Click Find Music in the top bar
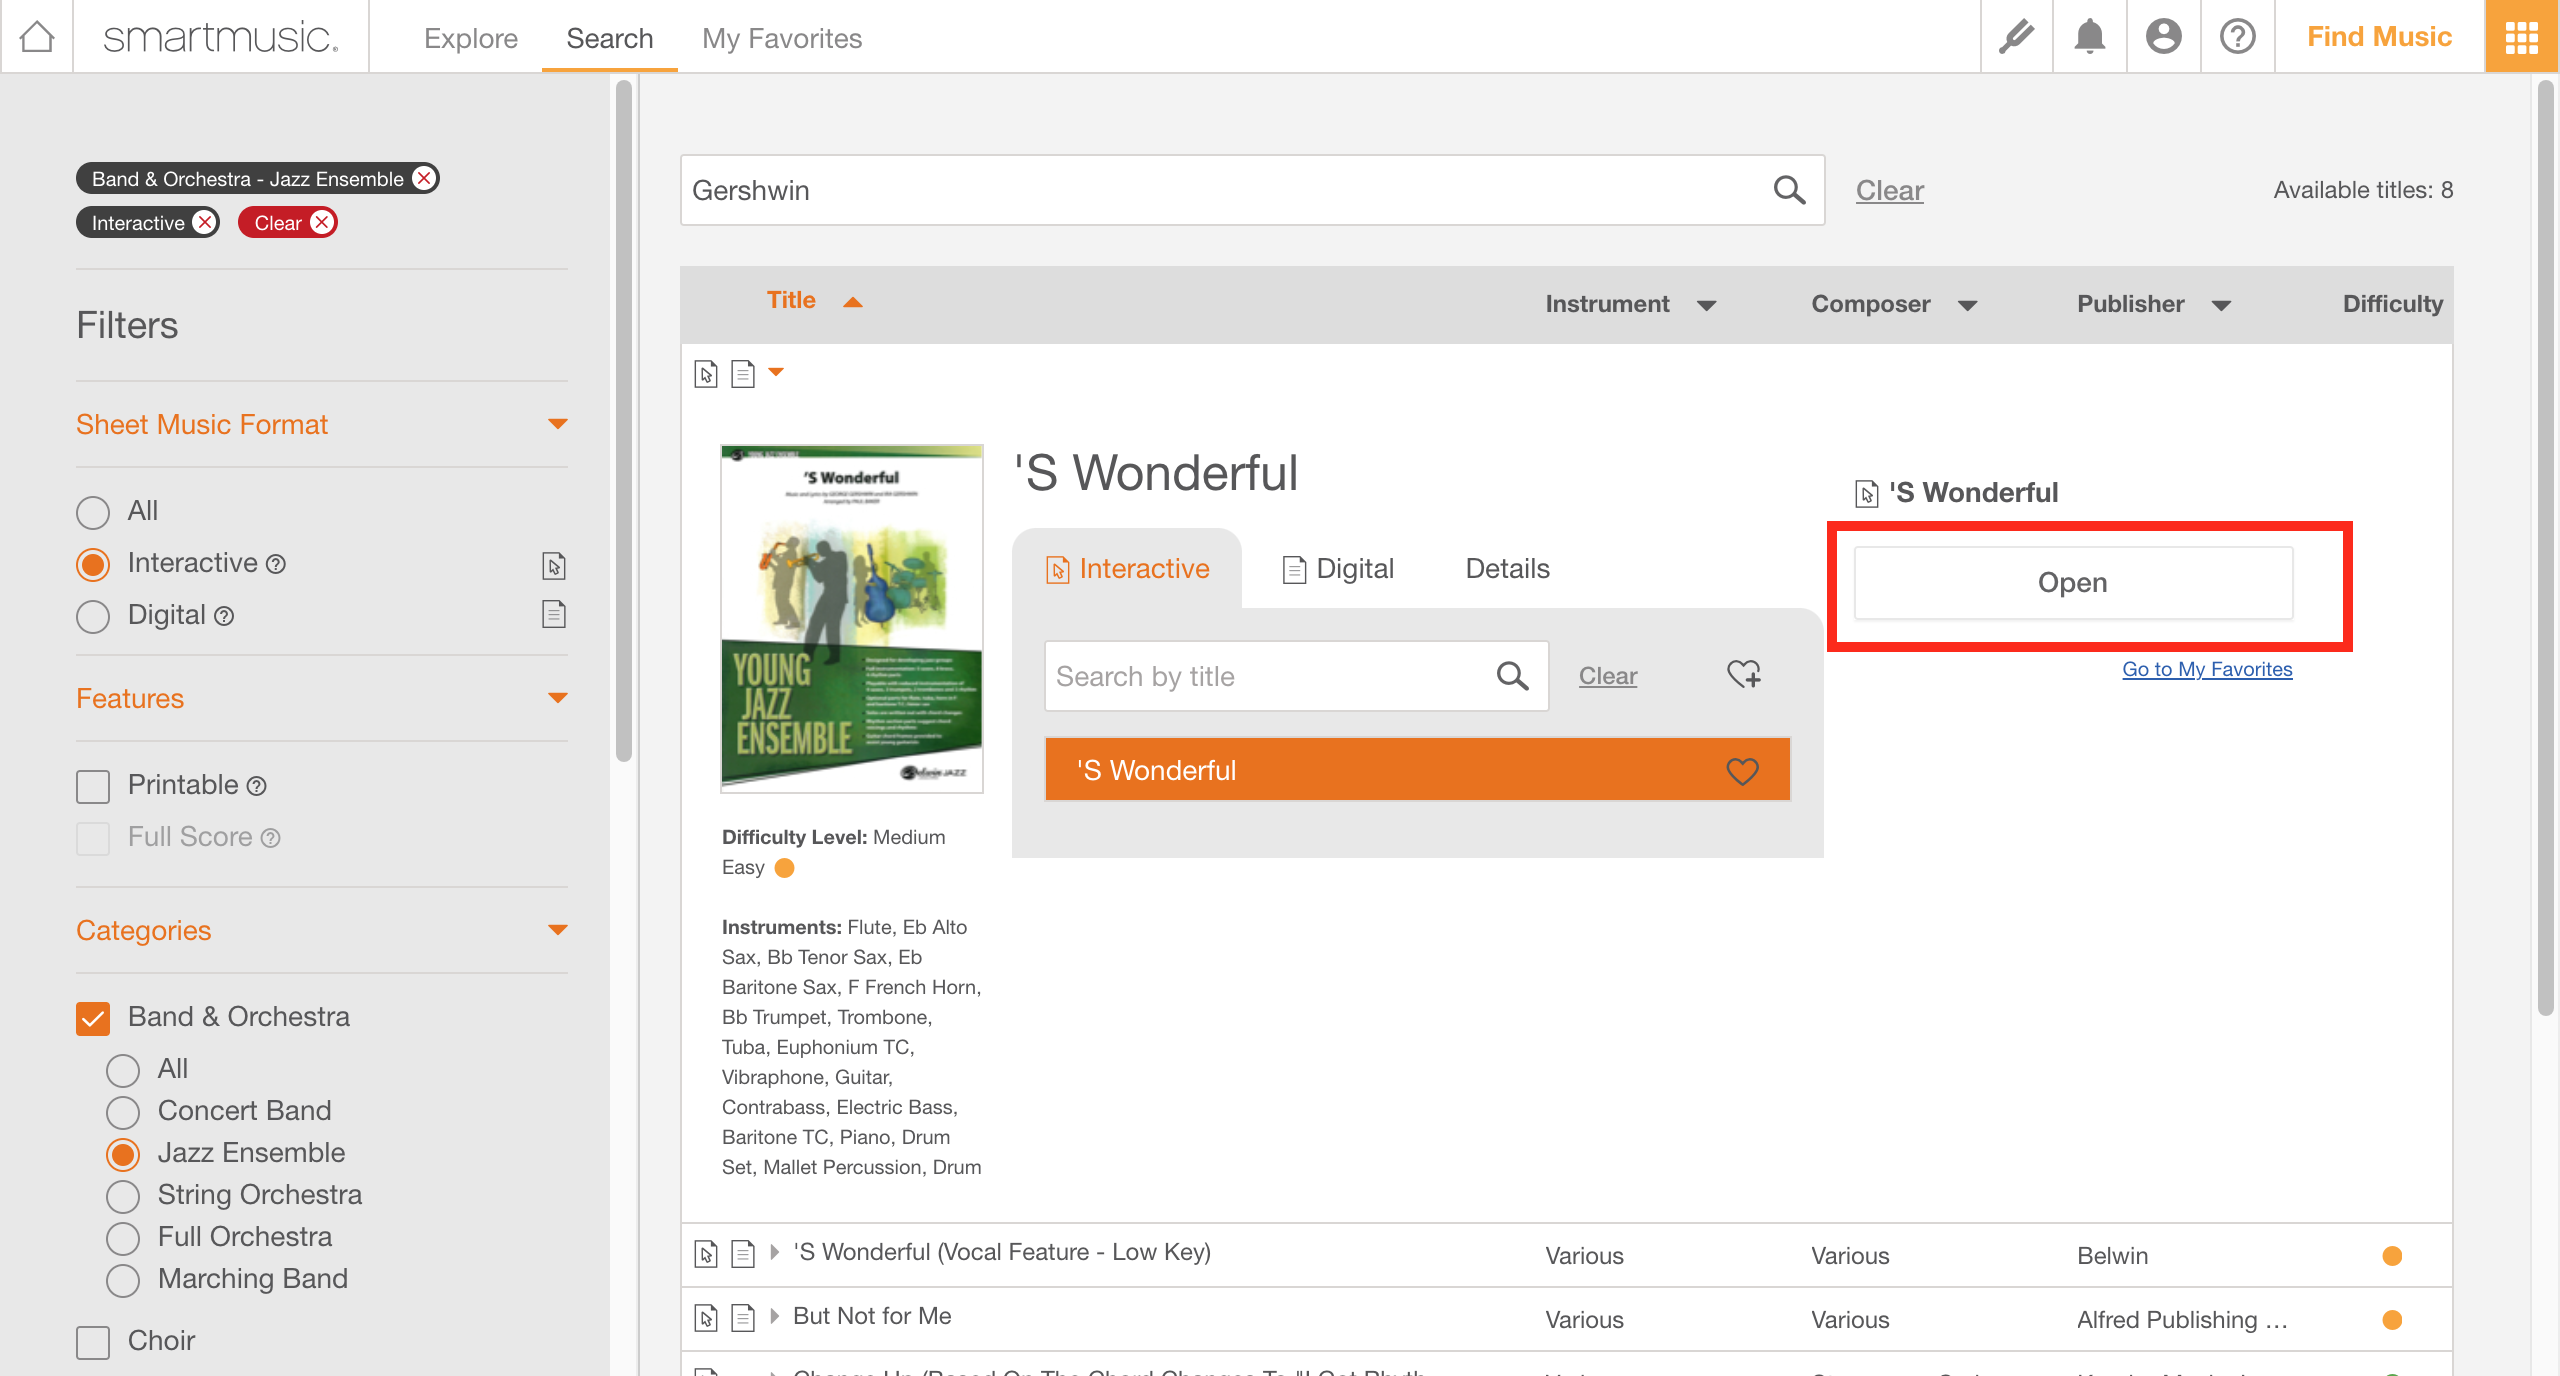 click(2379, 37)
